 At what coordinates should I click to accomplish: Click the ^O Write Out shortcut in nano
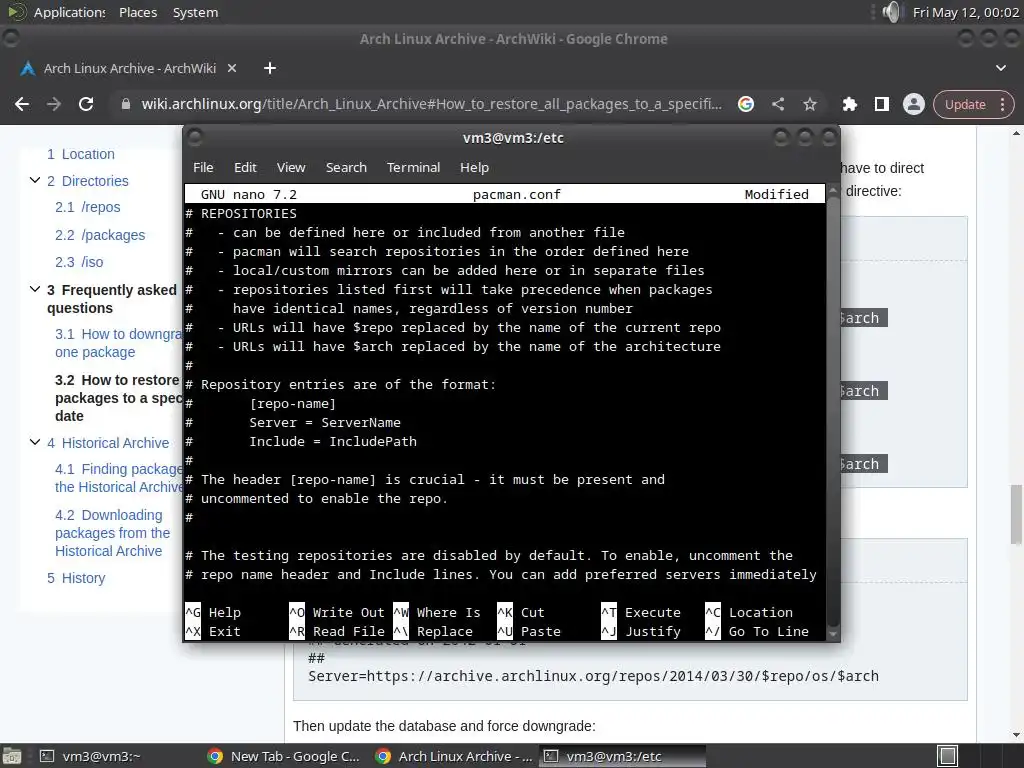point(337,613)
